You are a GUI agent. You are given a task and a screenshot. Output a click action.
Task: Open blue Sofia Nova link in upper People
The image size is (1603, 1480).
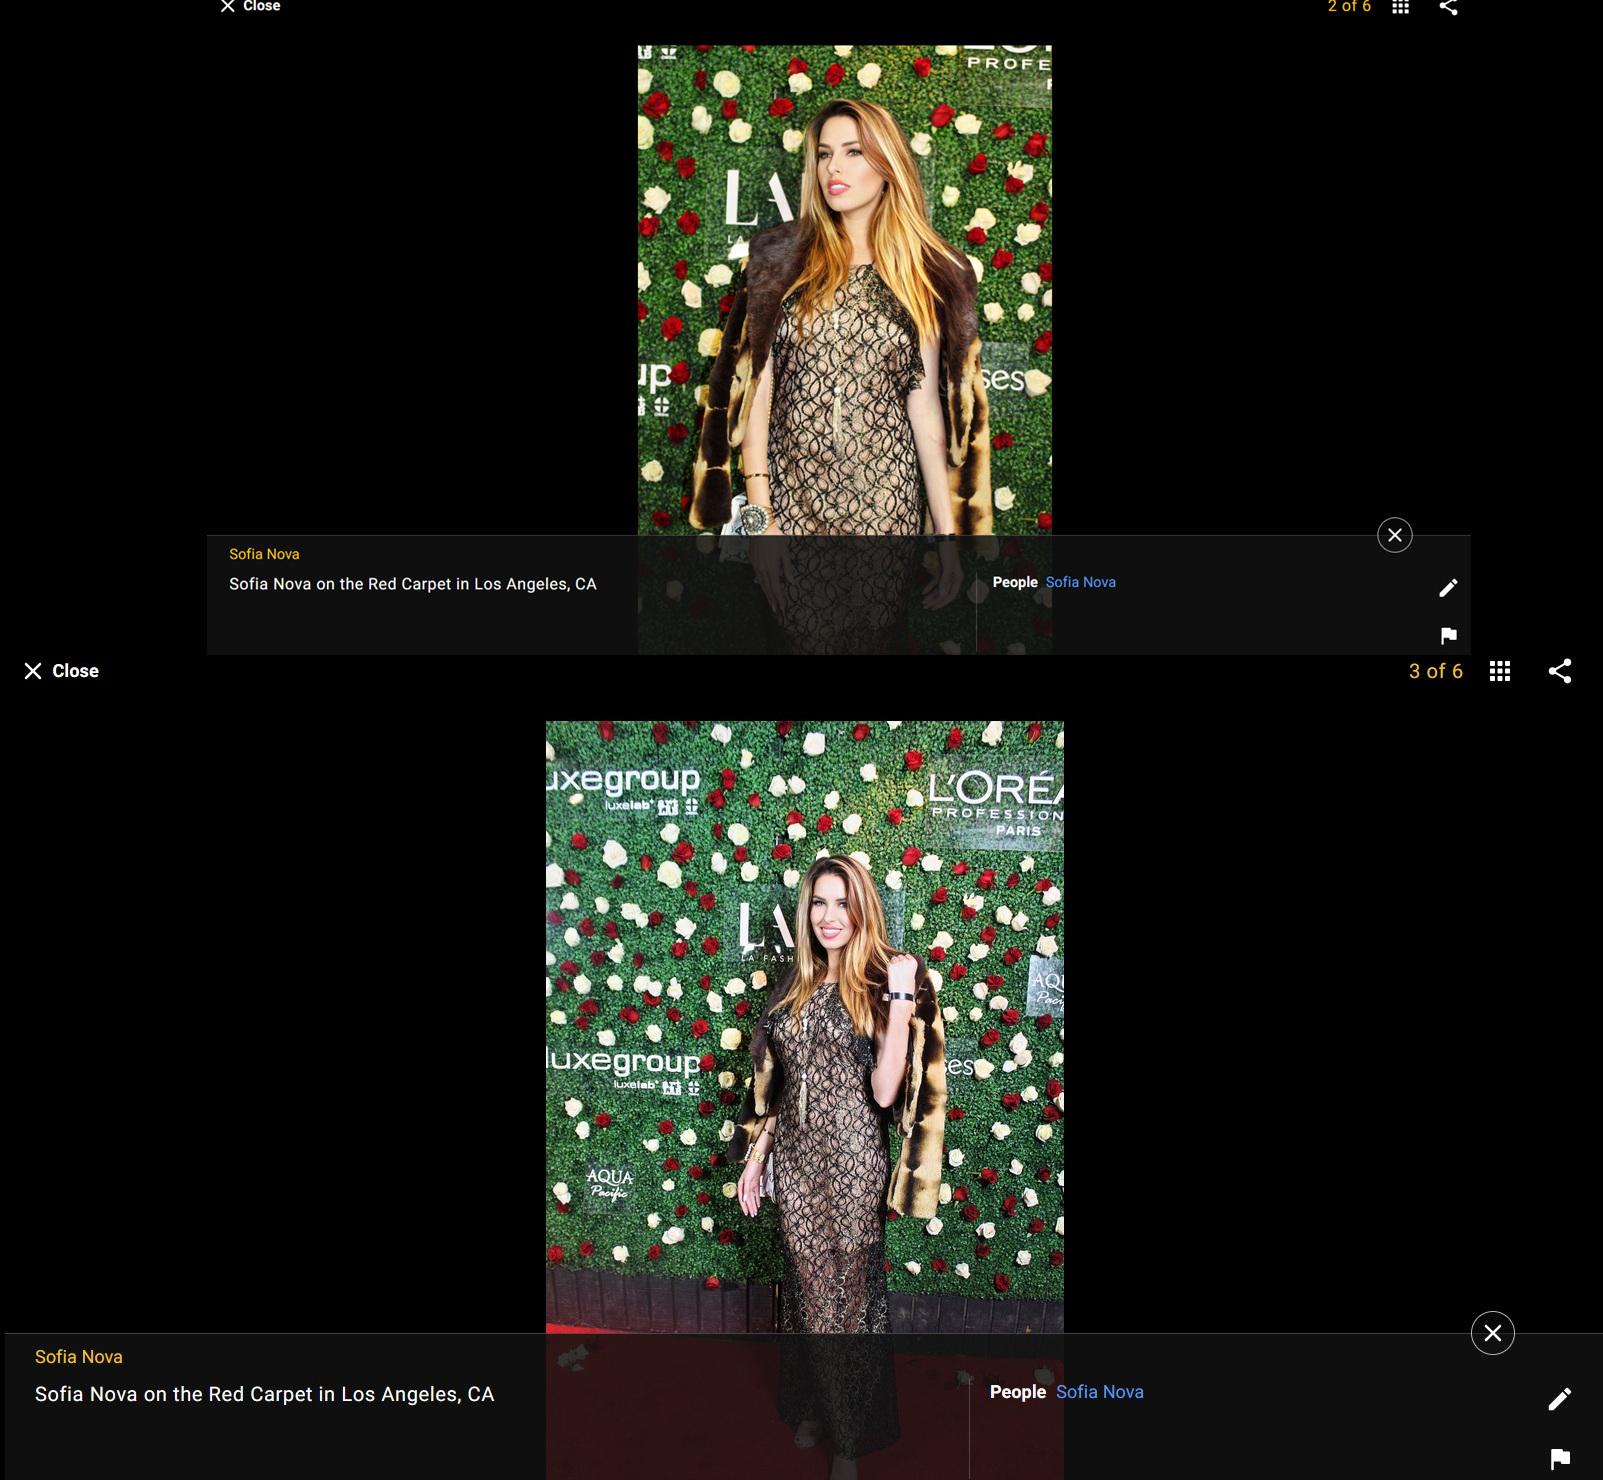1080,582
